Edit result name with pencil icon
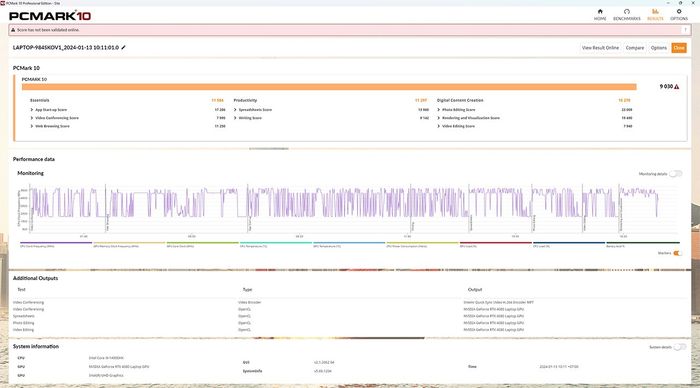 pyautogui.click(x=123, y=47)
